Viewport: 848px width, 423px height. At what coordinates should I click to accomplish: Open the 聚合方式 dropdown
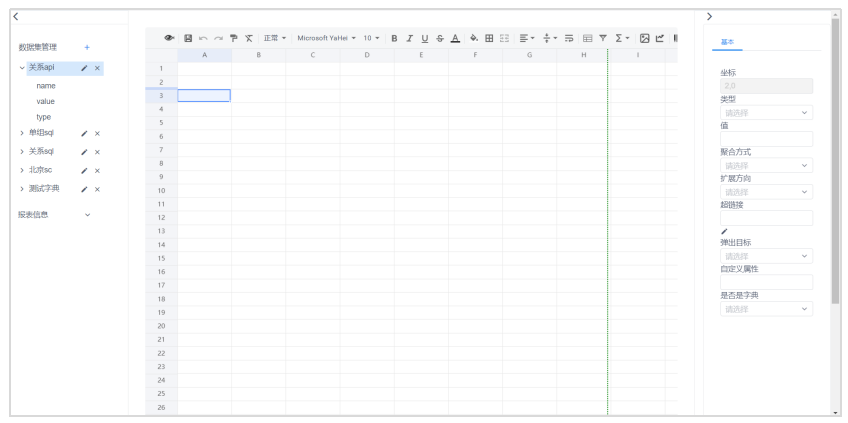point(766,166)
